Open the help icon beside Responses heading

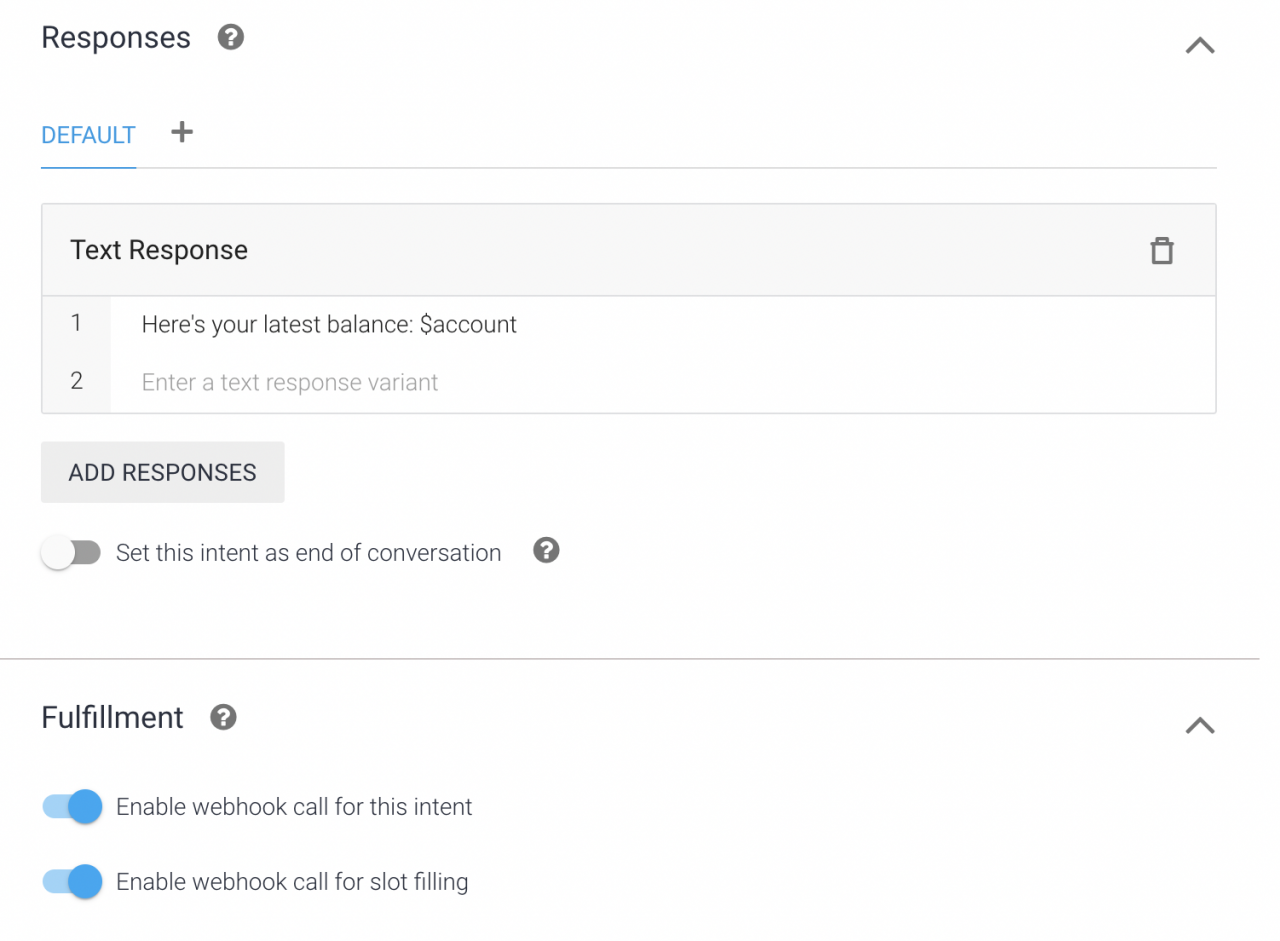pos(231,37)
